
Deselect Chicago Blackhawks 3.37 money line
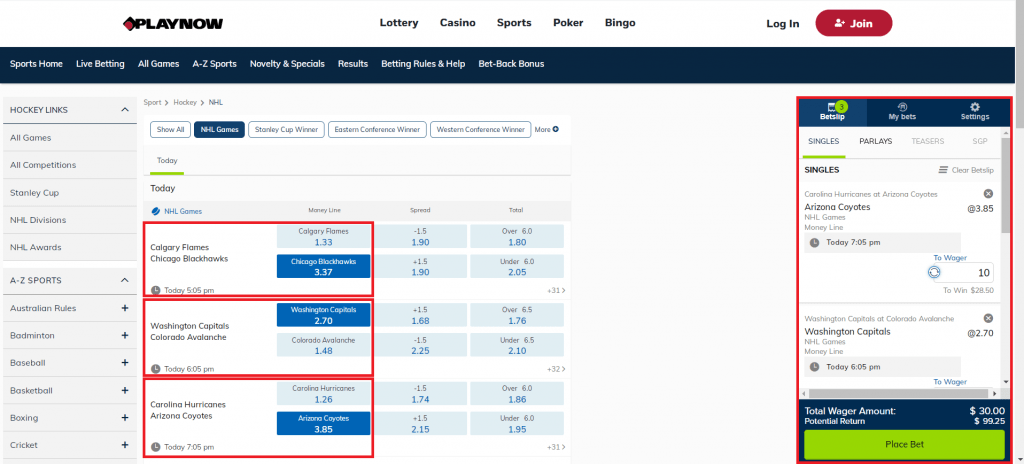tap(323, 267)
